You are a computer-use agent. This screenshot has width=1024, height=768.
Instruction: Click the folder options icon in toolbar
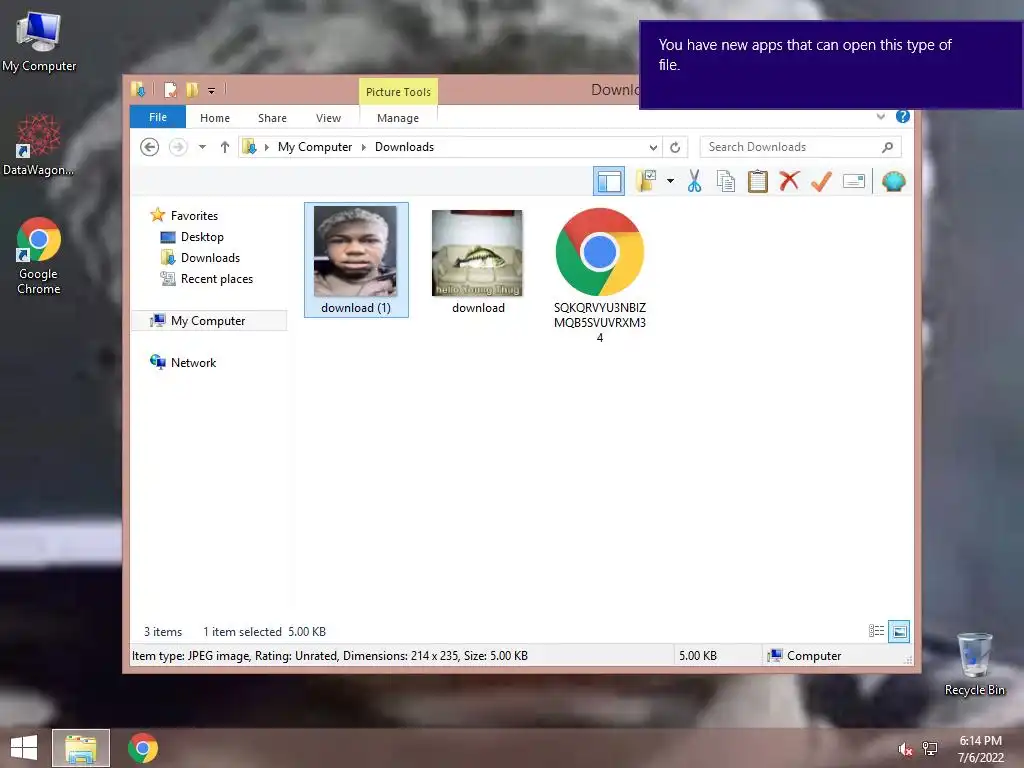[x=646, y=181]
